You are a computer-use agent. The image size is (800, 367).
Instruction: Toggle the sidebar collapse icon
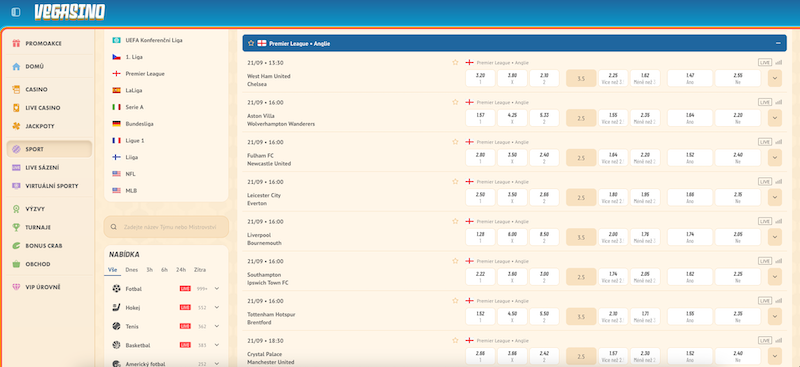point(16,12)
